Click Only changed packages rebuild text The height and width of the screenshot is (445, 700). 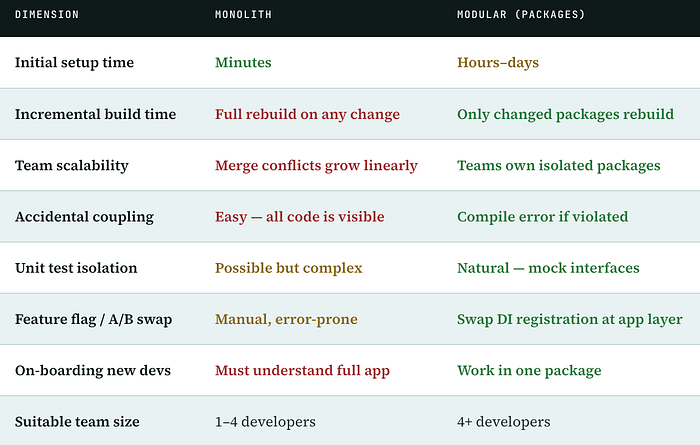565,114
